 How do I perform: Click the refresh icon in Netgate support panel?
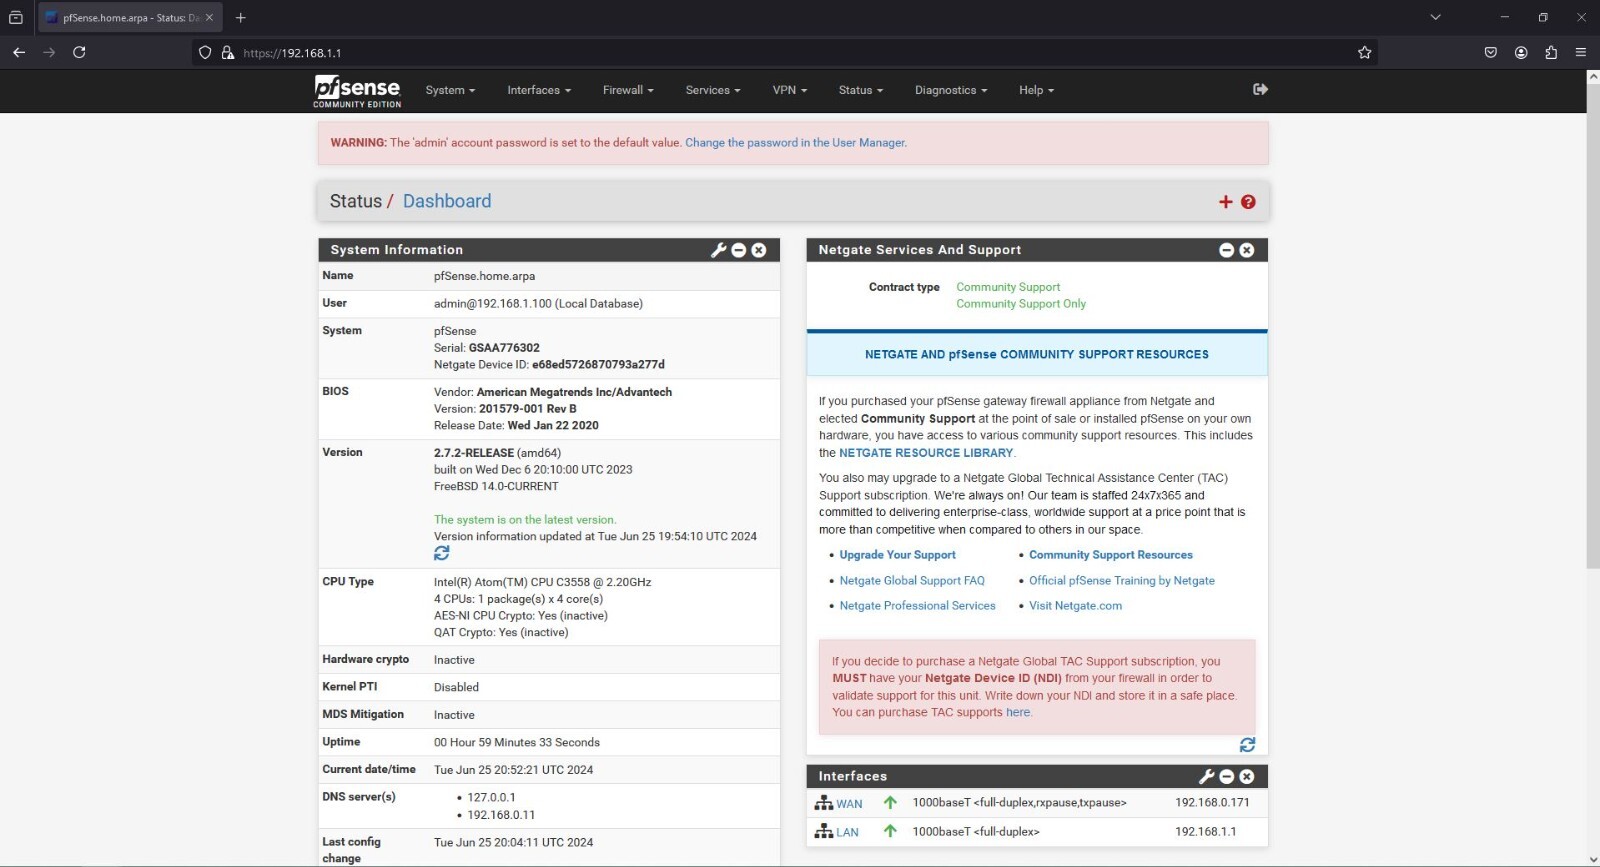tap(1247, 745)
